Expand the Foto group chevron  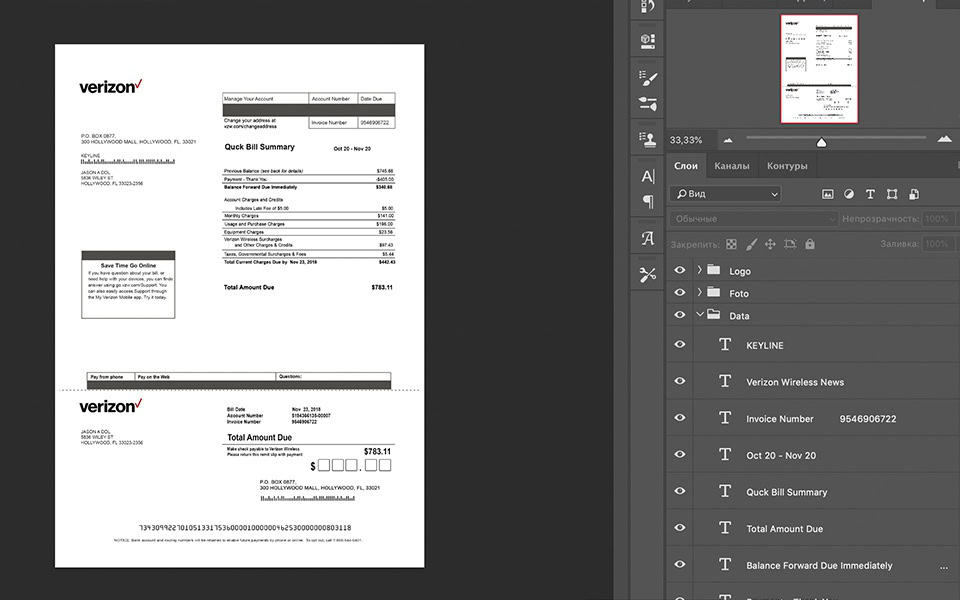[699, 293]
